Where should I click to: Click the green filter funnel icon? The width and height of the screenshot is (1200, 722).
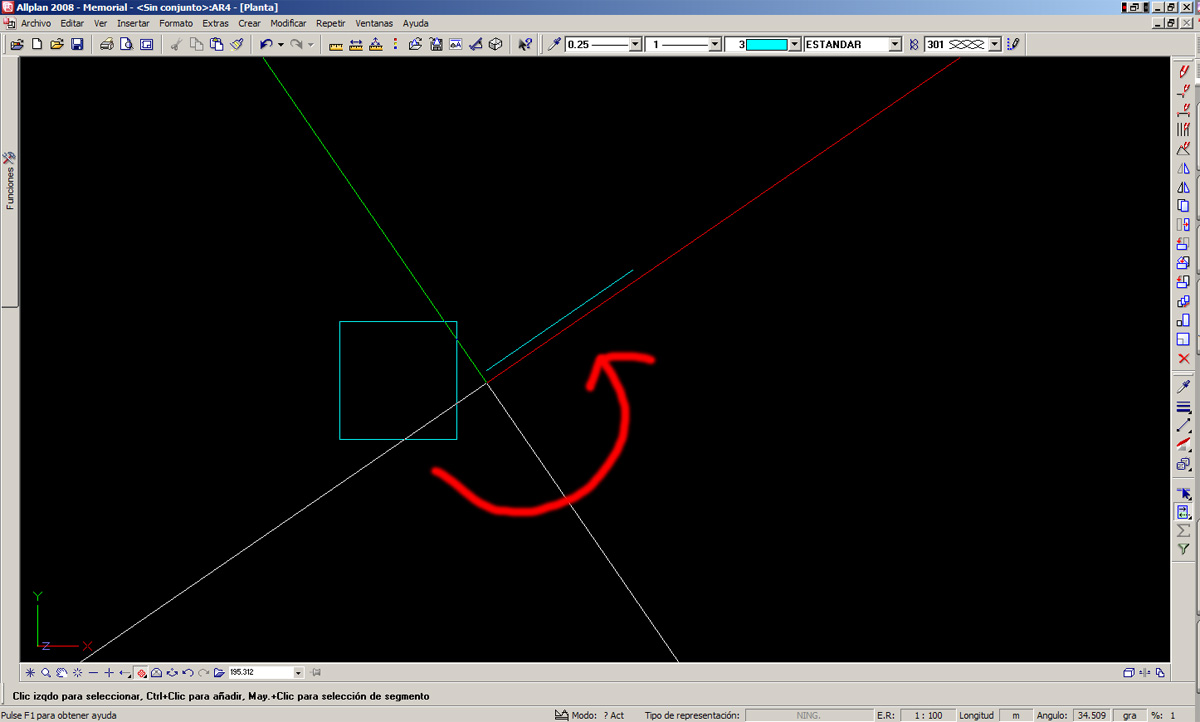click(x=1183, y=549)
